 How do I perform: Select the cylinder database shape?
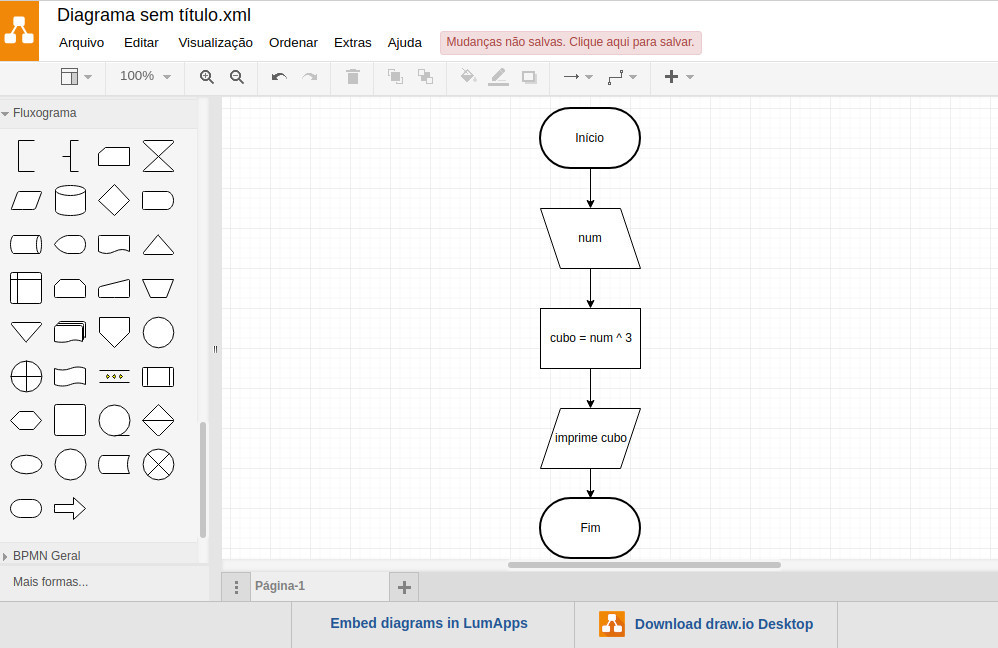click(x=70, y=200)
